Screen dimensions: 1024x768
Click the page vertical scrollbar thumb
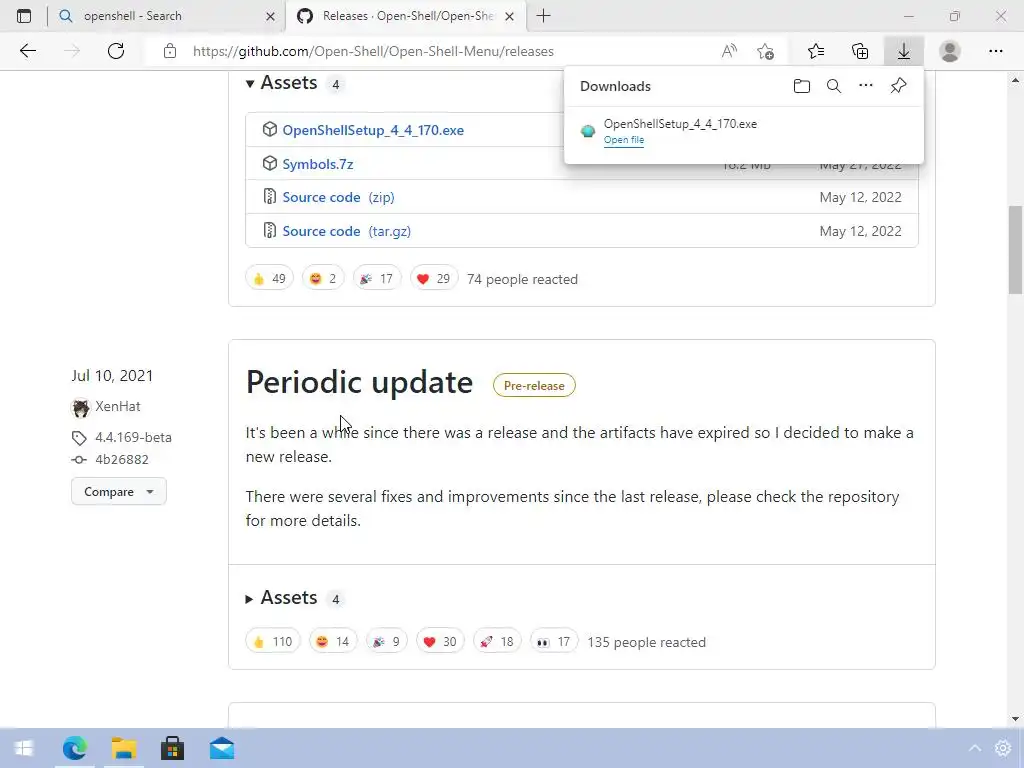(x=1015, y=250)
